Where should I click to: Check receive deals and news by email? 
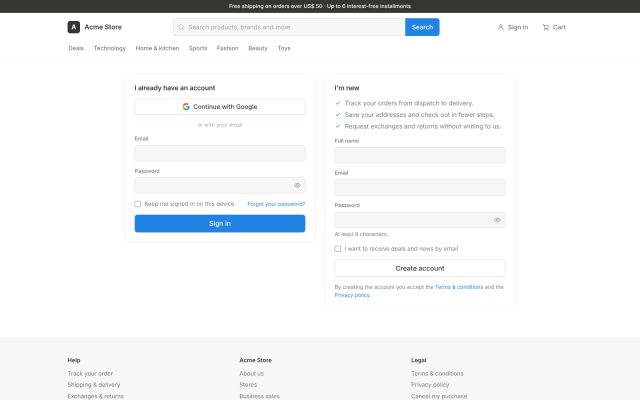point(338,249)
